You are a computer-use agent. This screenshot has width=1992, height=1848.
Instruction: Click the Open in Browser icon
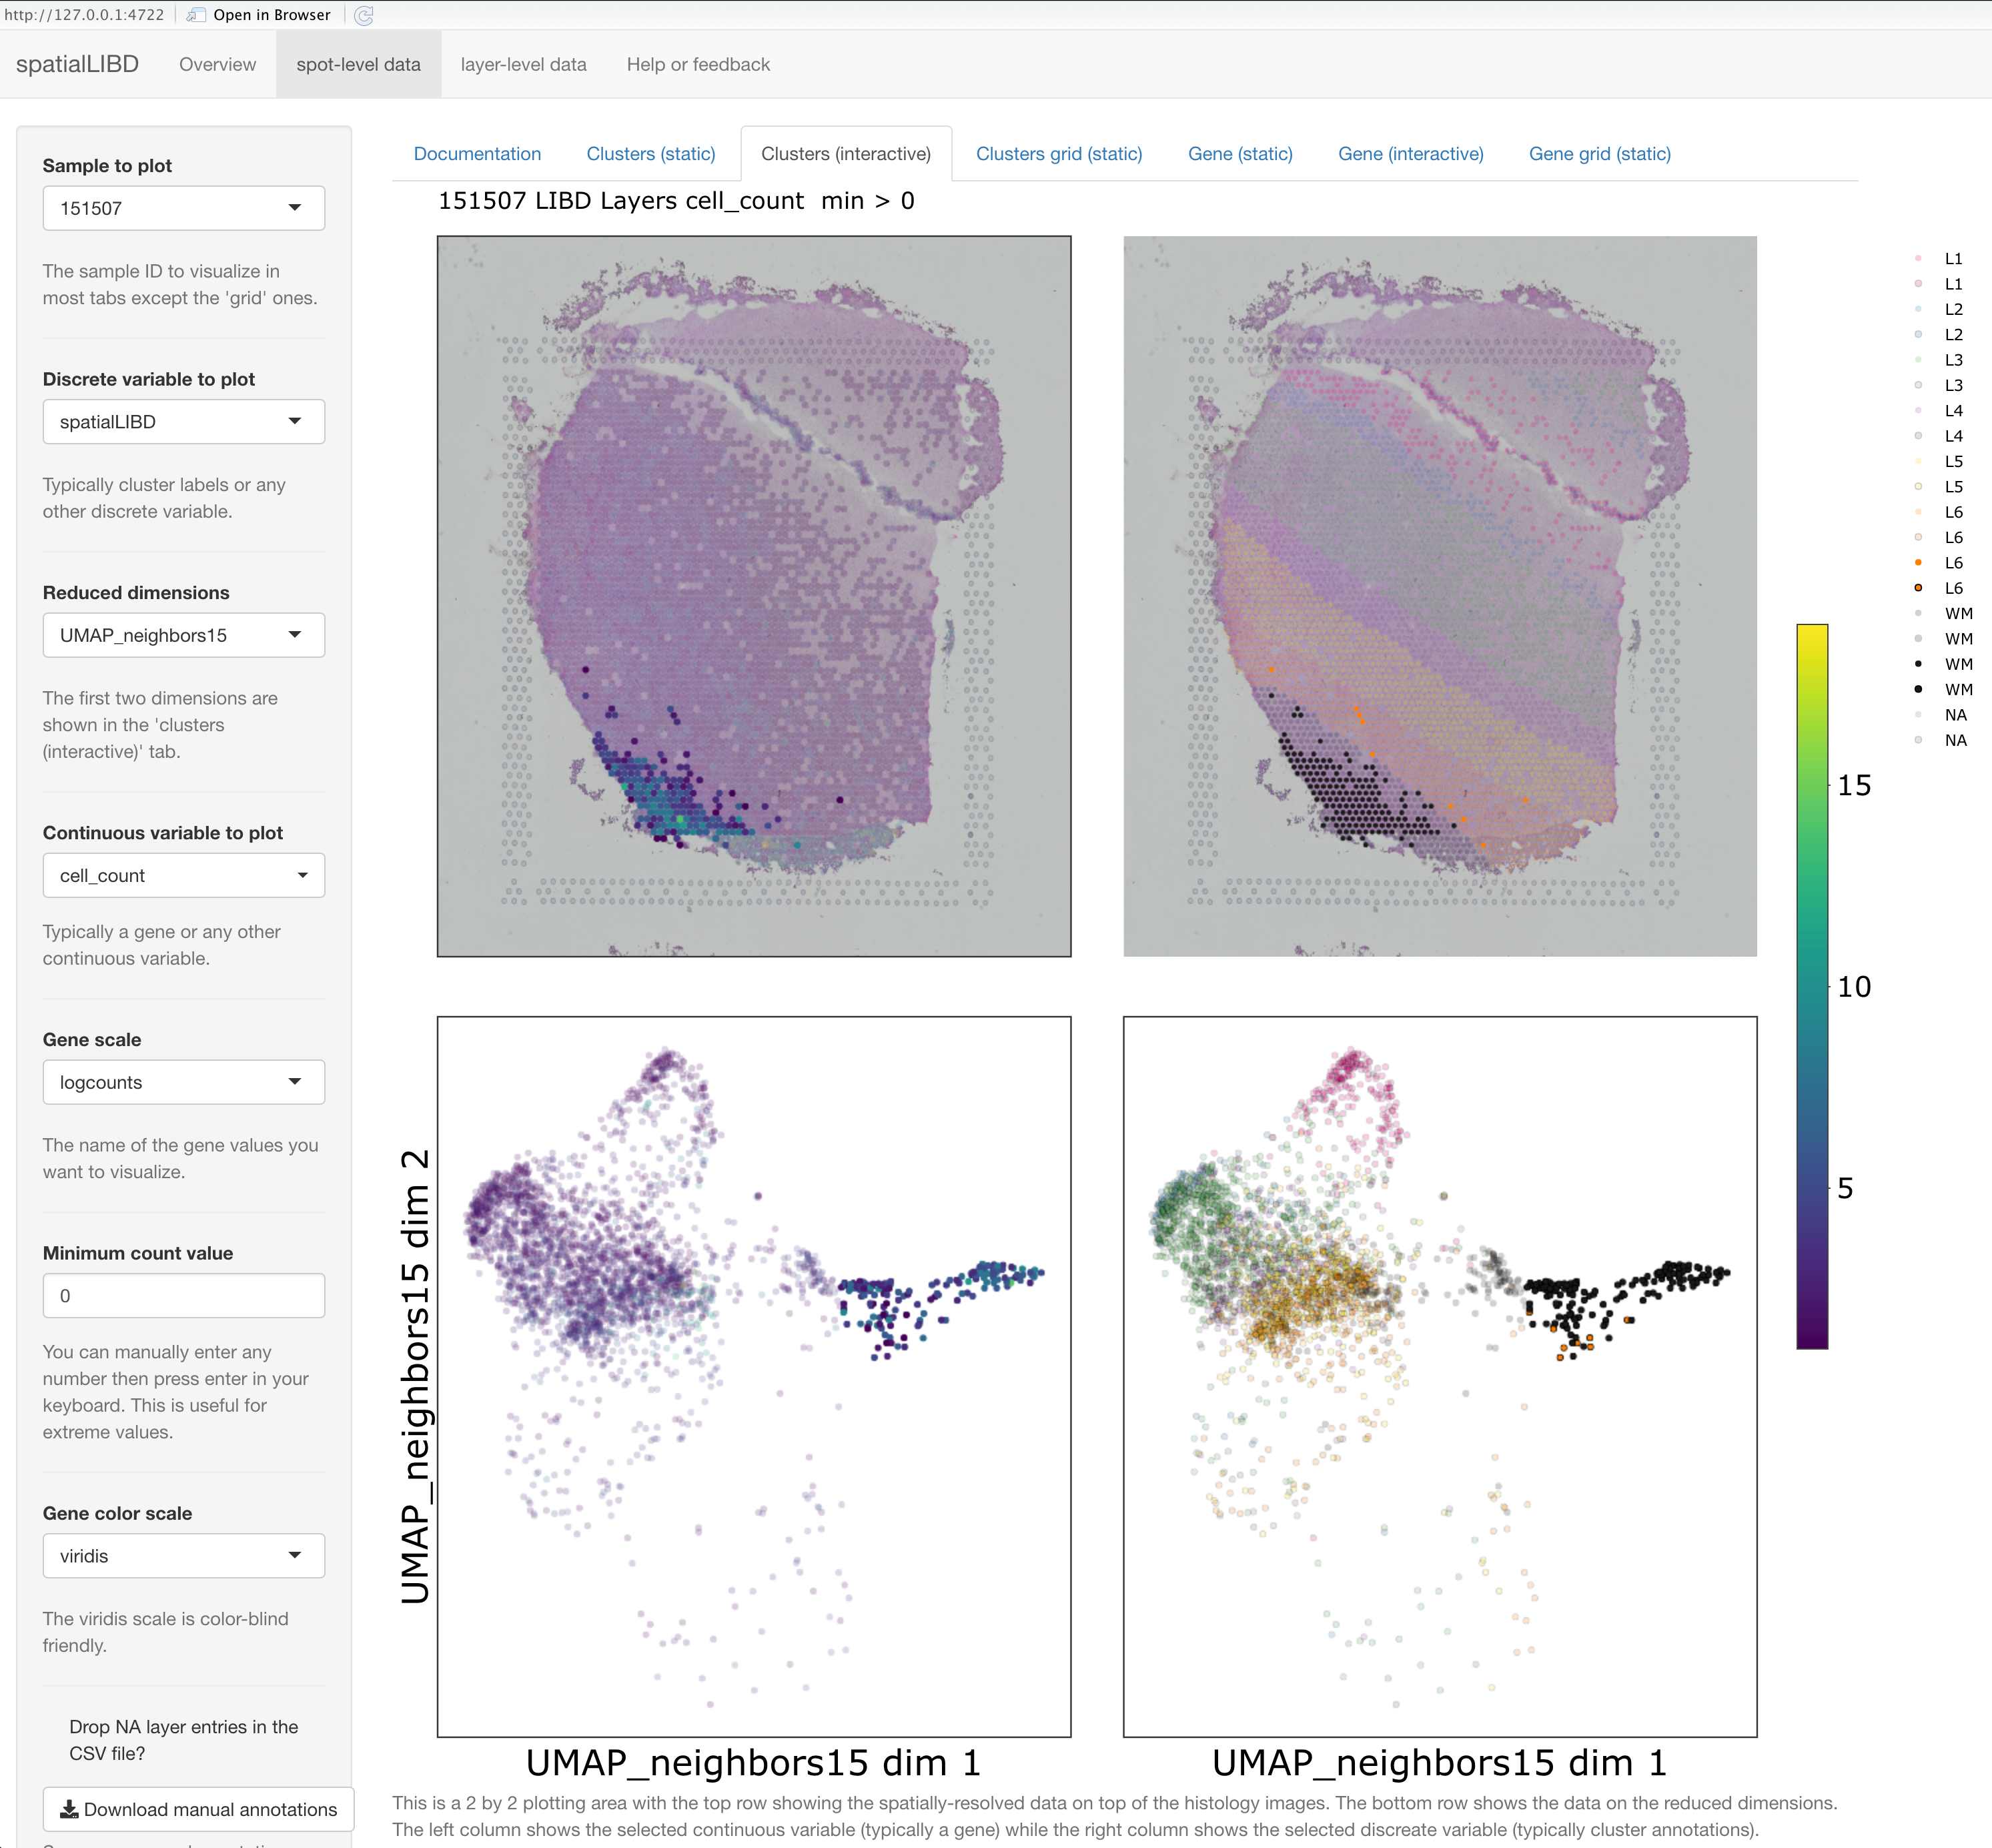click(197, 15)
